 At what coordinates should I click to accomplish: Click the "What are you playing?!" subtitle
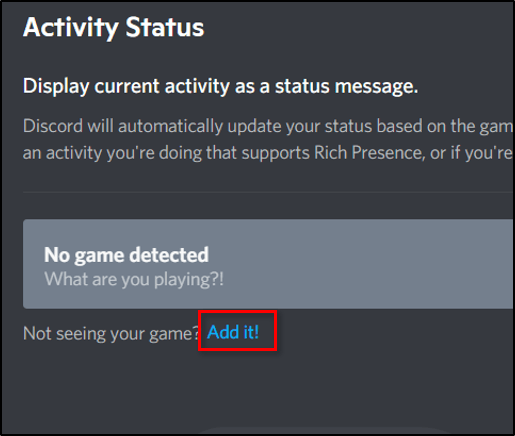[134, 279]
